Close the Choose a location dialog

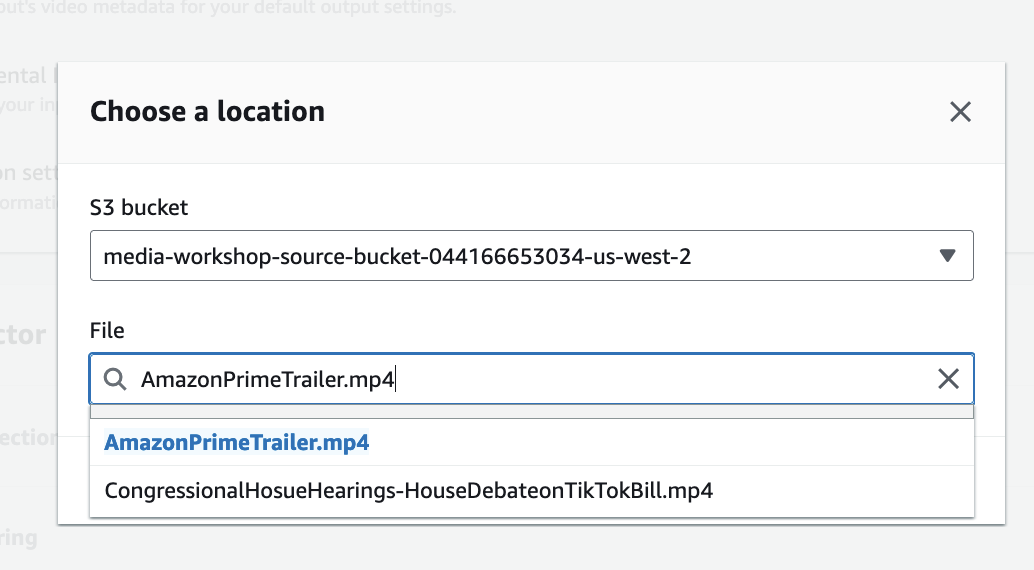960,112
